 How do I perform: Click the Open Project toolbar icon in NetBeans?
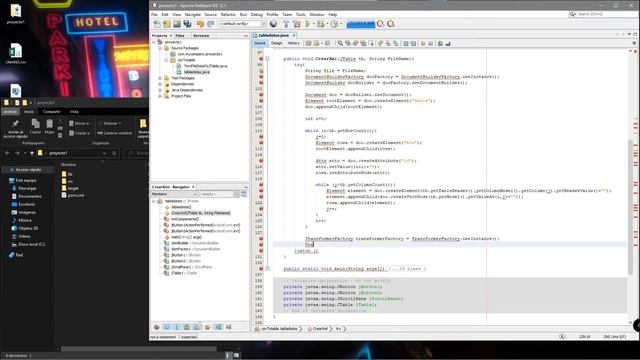(x=177, y=24)
